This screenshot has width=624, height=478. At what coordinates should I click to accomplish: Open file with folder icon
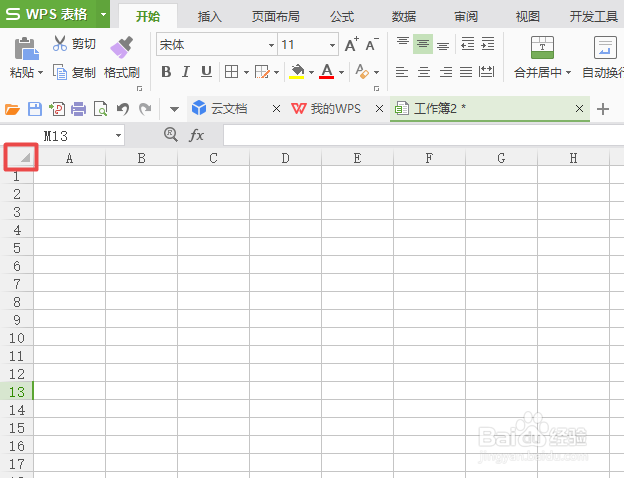[12, 109]
